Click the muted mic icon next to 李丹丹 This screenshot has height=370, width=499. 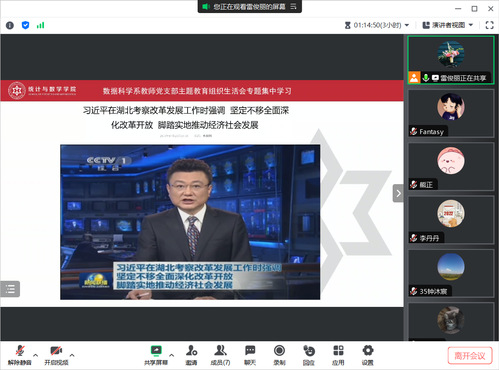click(414, 238)
